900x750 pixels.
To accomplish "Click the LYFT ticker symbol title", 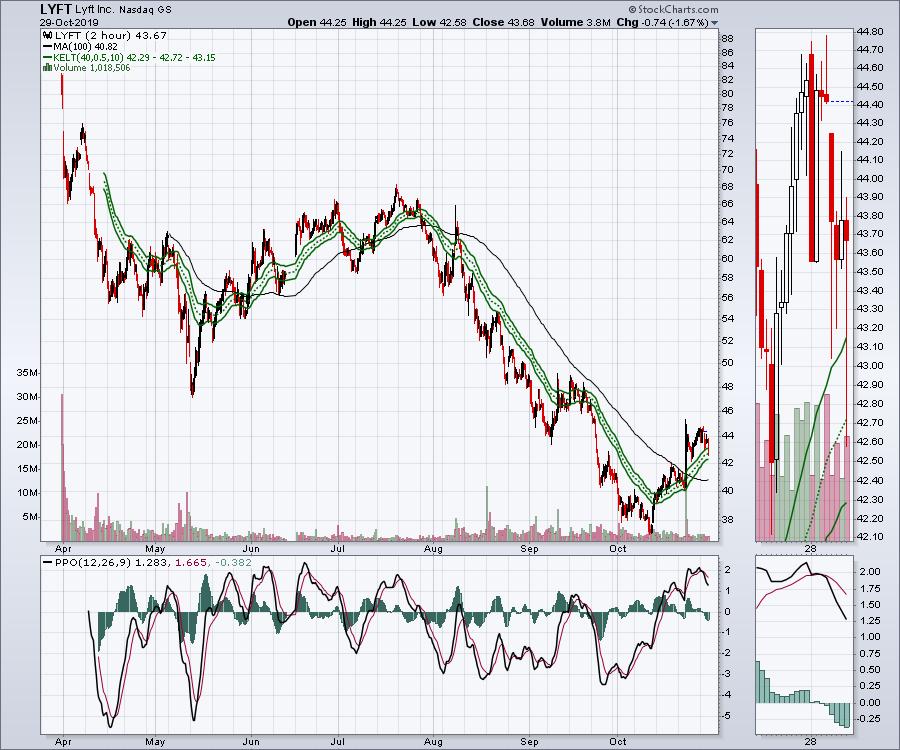I will coord(56,9).
